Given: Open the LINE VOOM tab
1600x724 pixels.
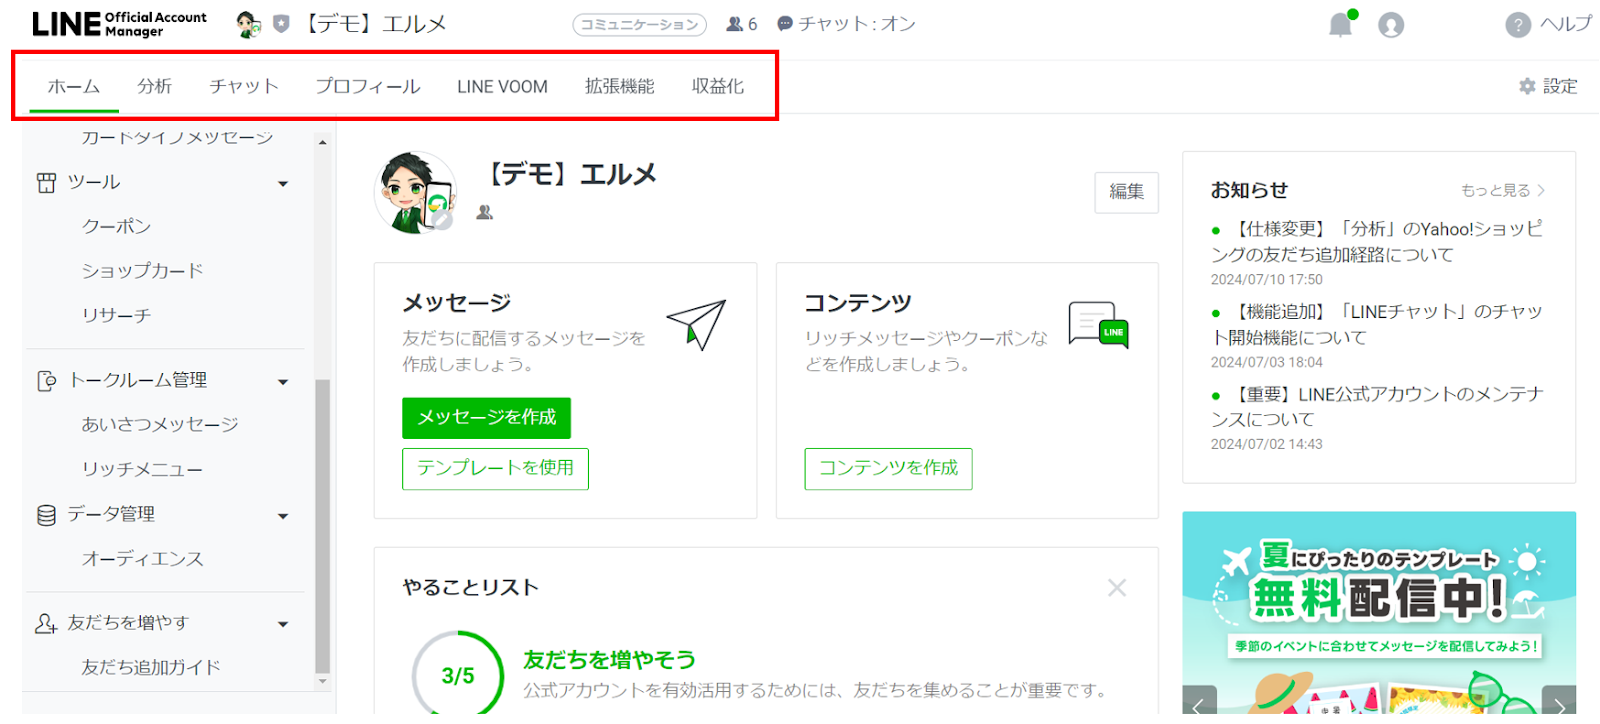Looking at the screenshot, I should 503,87.
